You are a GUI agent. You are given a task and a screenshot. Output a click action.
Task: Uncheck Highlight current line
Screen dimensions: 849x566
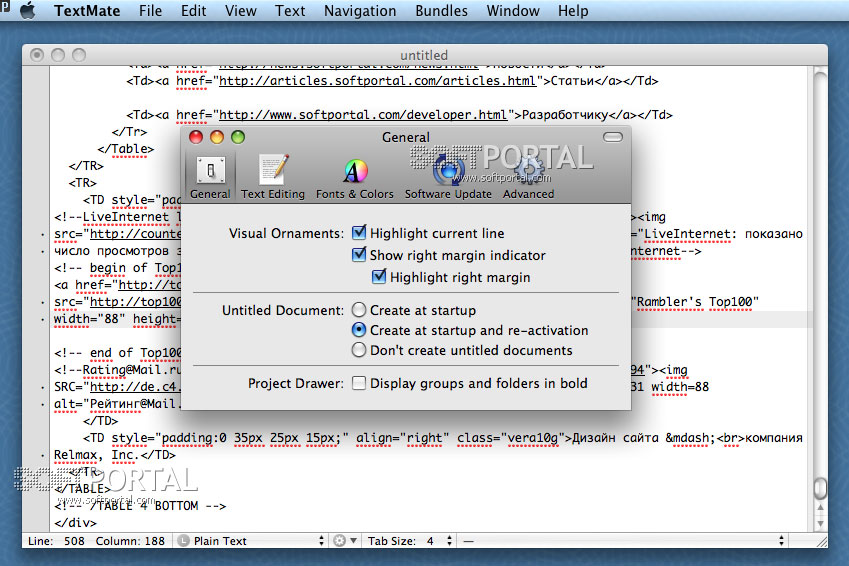(358, 233)
